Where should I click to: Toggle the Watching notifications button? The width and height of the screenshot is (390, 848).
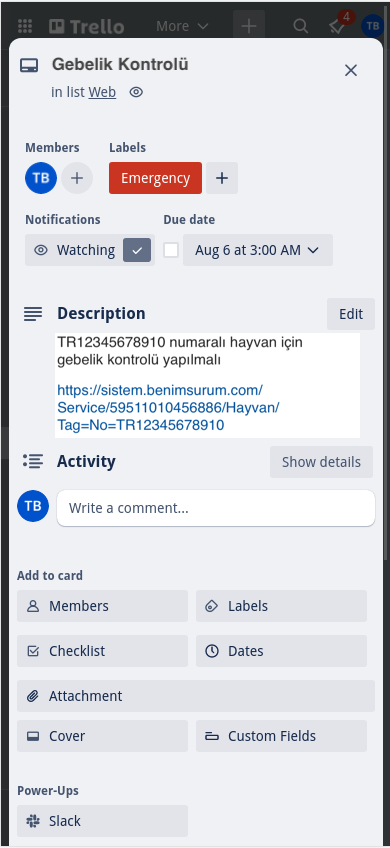90,250
